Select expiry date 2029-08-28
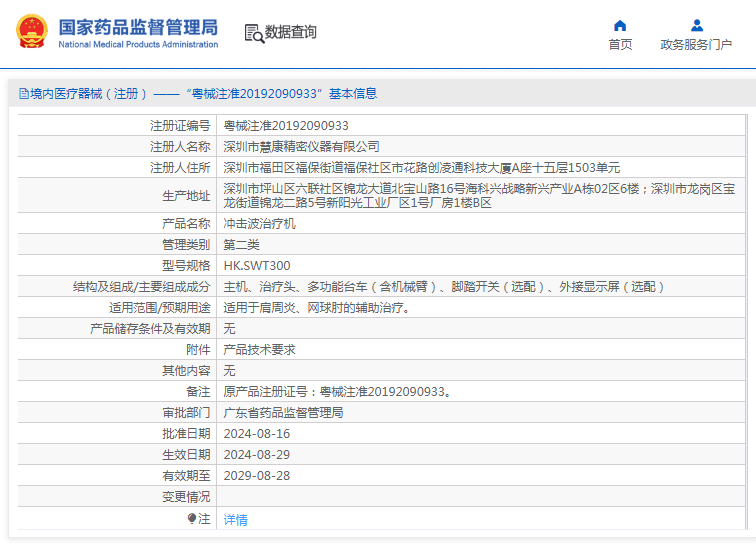The width and height of the screenshot is (756, 552). point(257,476)
